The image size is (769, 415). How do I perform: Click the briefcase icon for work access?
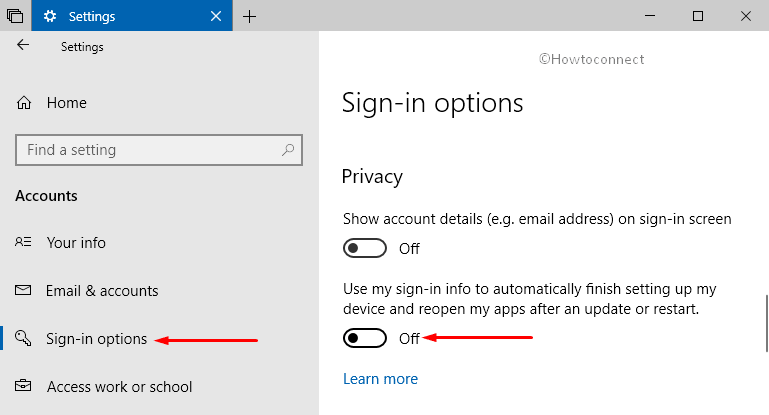tap(23, 386)
